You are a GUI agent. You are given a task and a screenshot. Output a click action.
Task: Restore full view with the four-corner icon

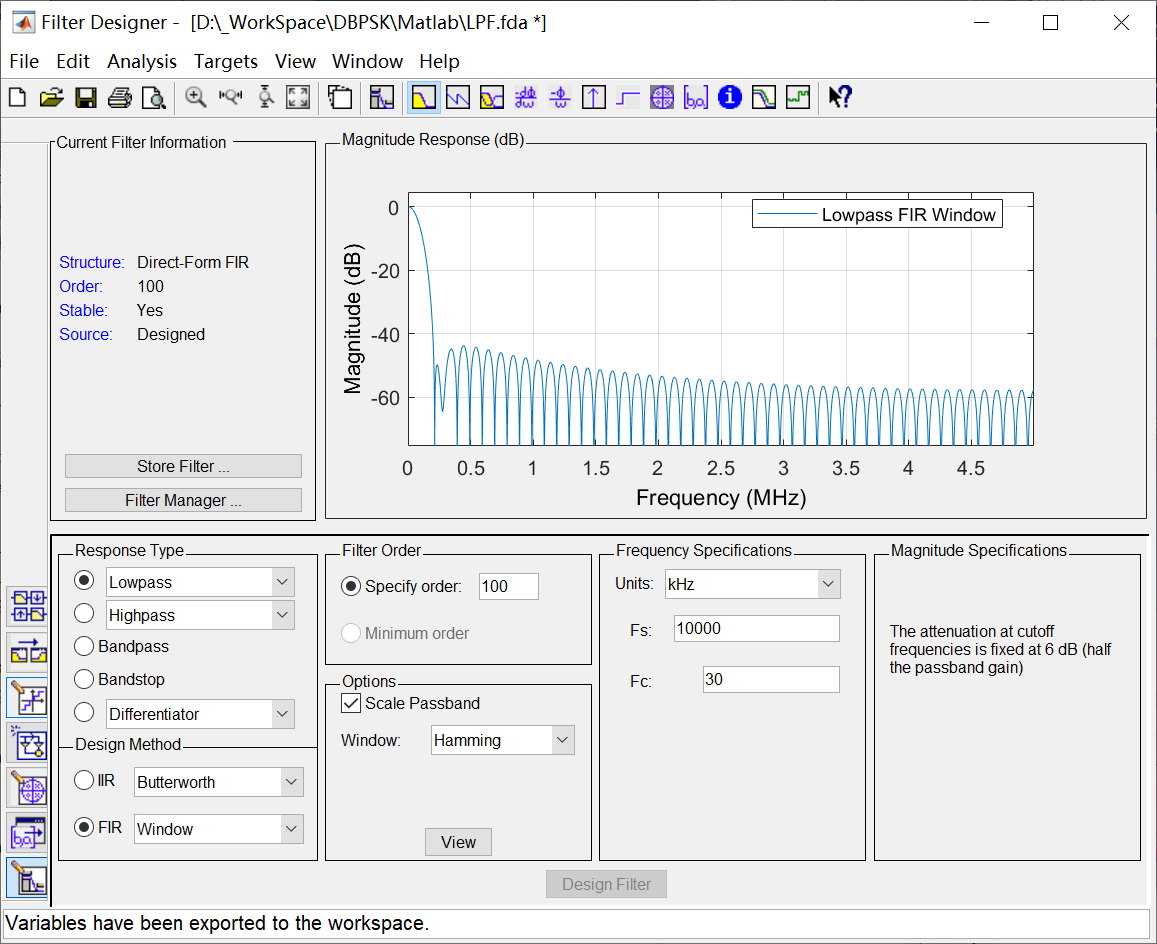click(x=298, y=97)
